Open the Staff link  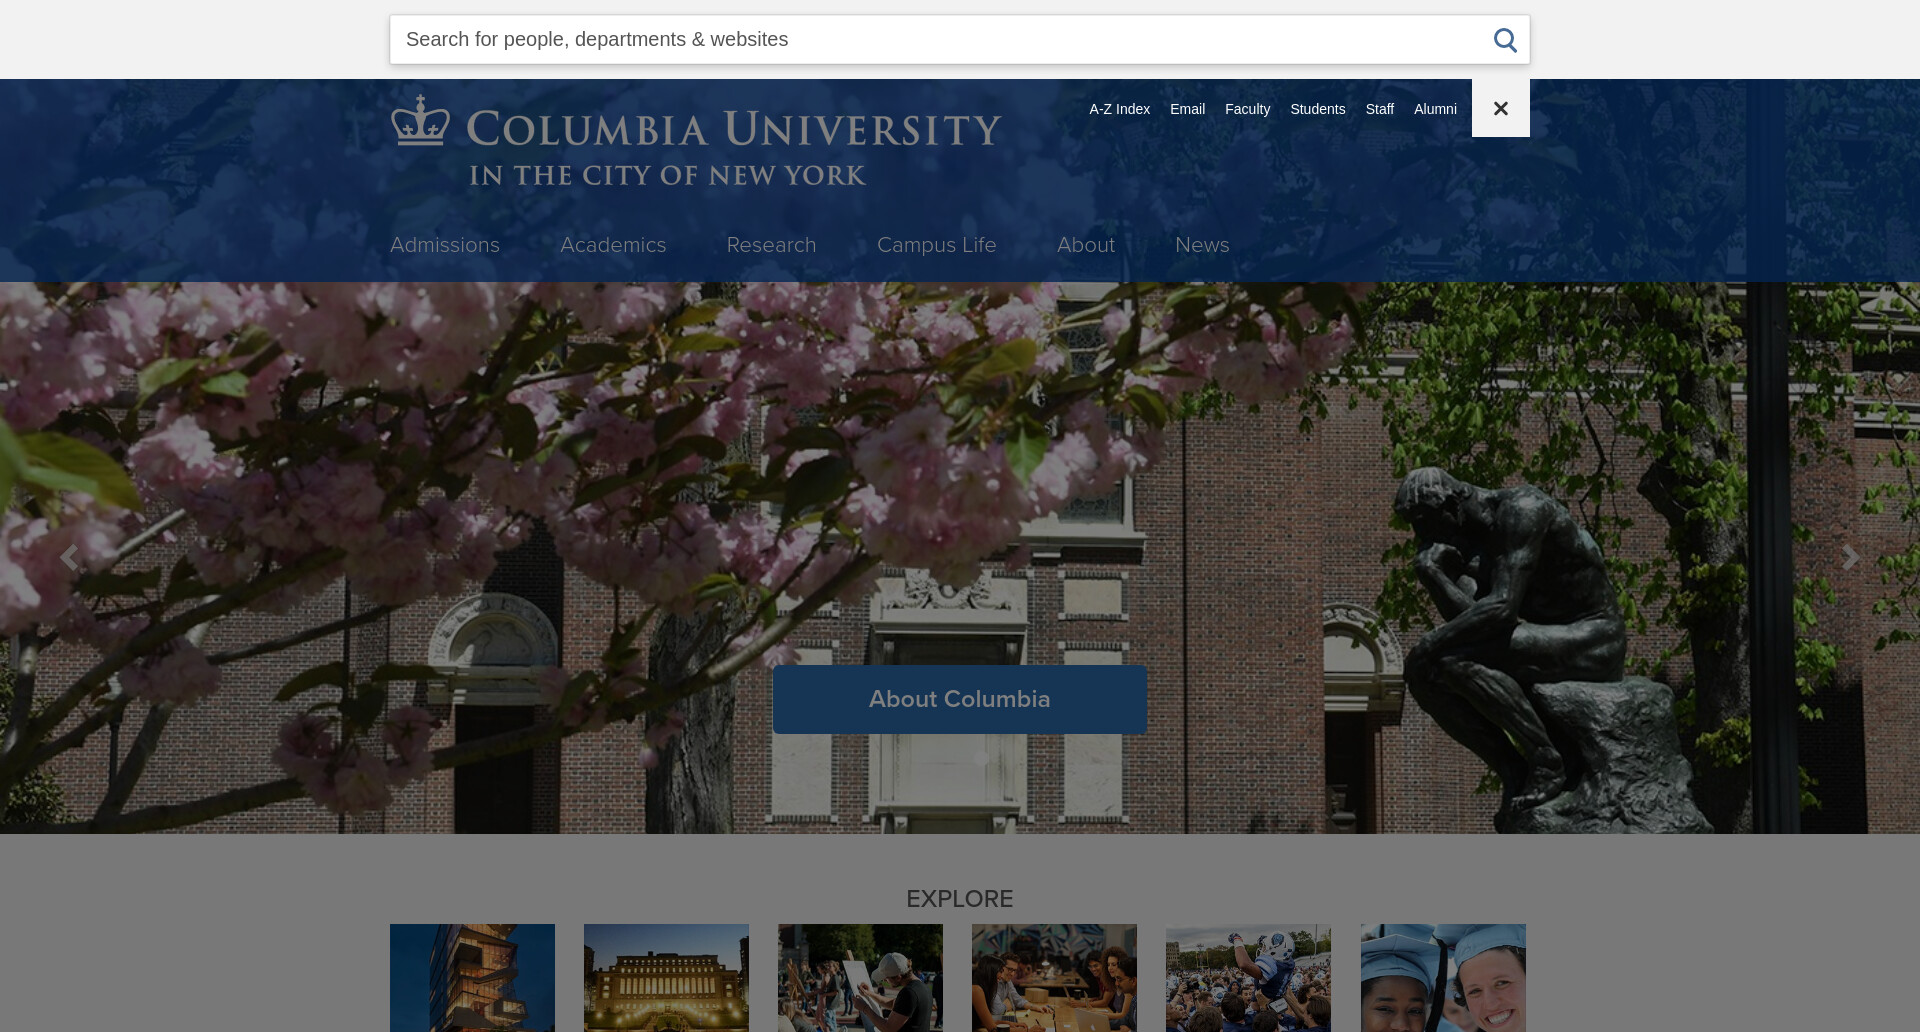pyautogui.click(x=1379, y=109)
